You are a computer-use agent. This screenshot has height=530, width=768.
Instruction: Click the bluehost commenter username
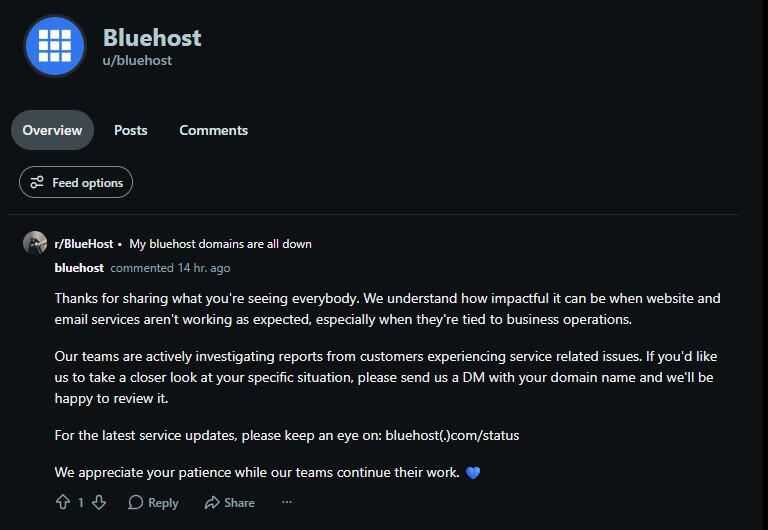coord(79,268)
